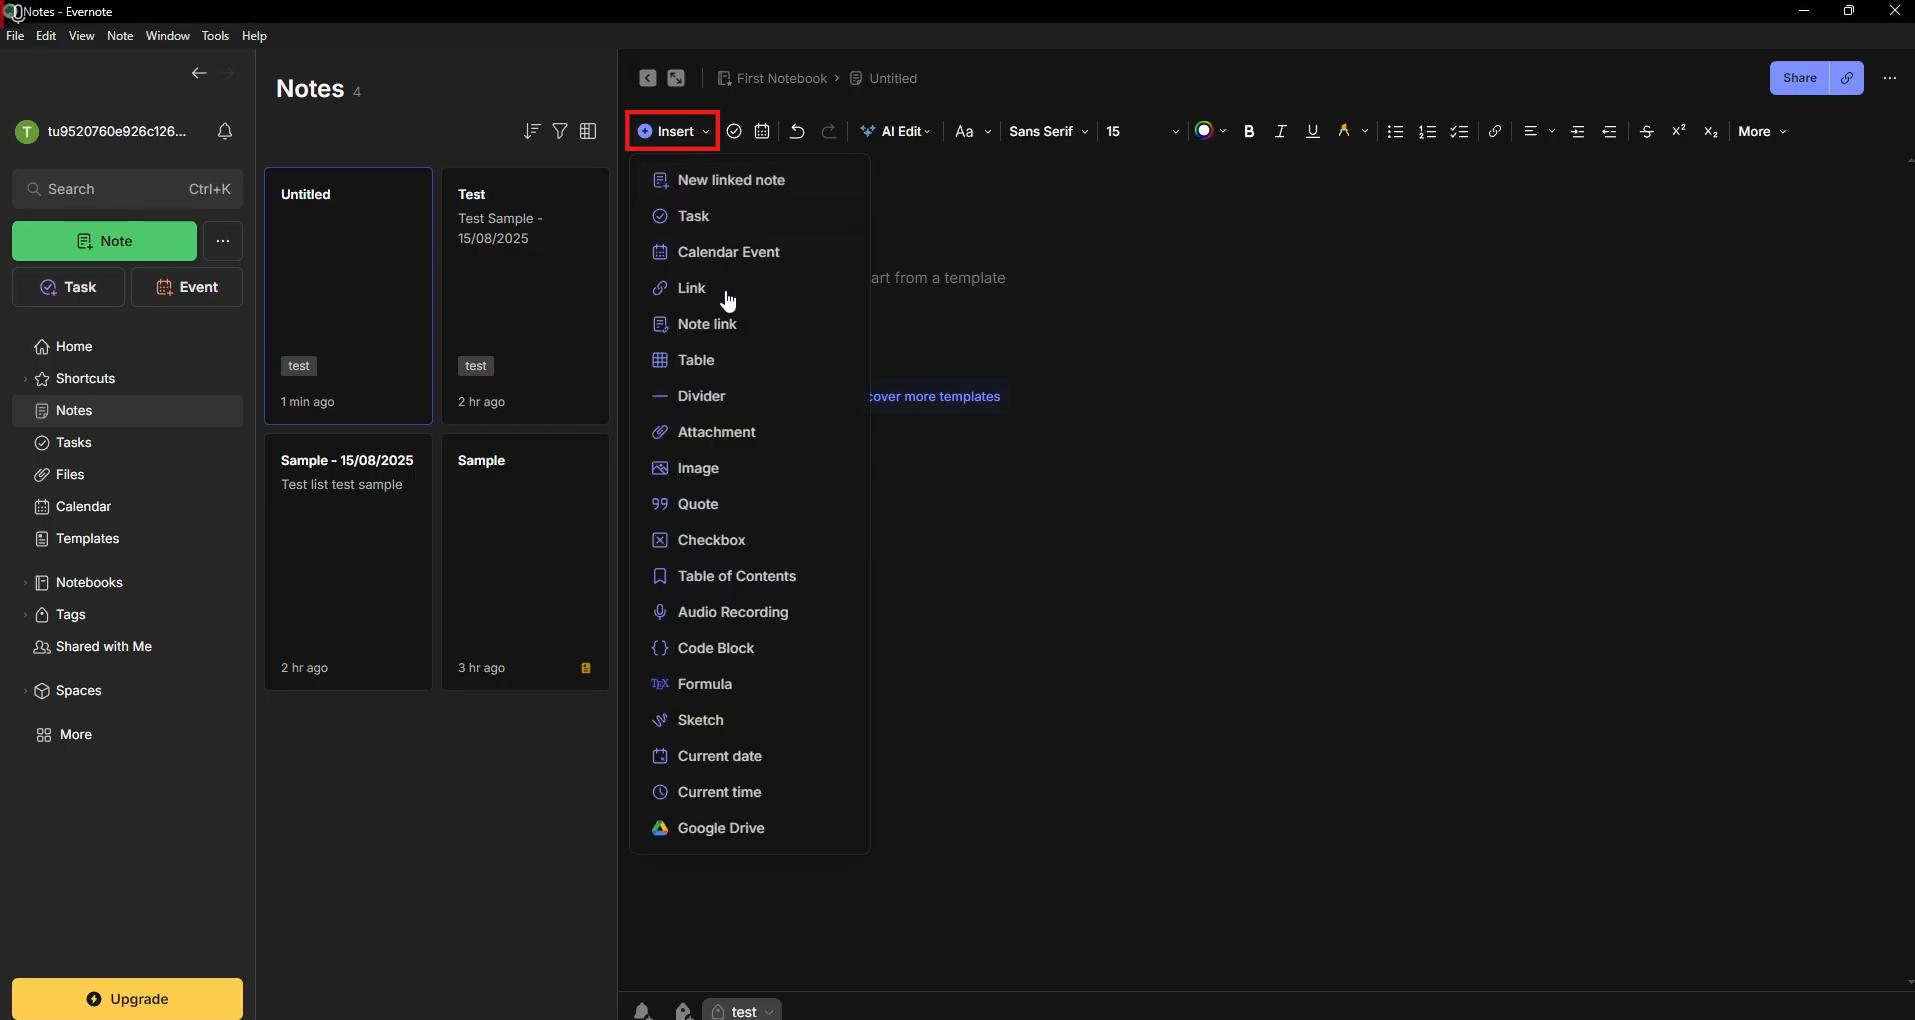
Task: Toggle underline formatting
Action: click(x=1314, y=131)
